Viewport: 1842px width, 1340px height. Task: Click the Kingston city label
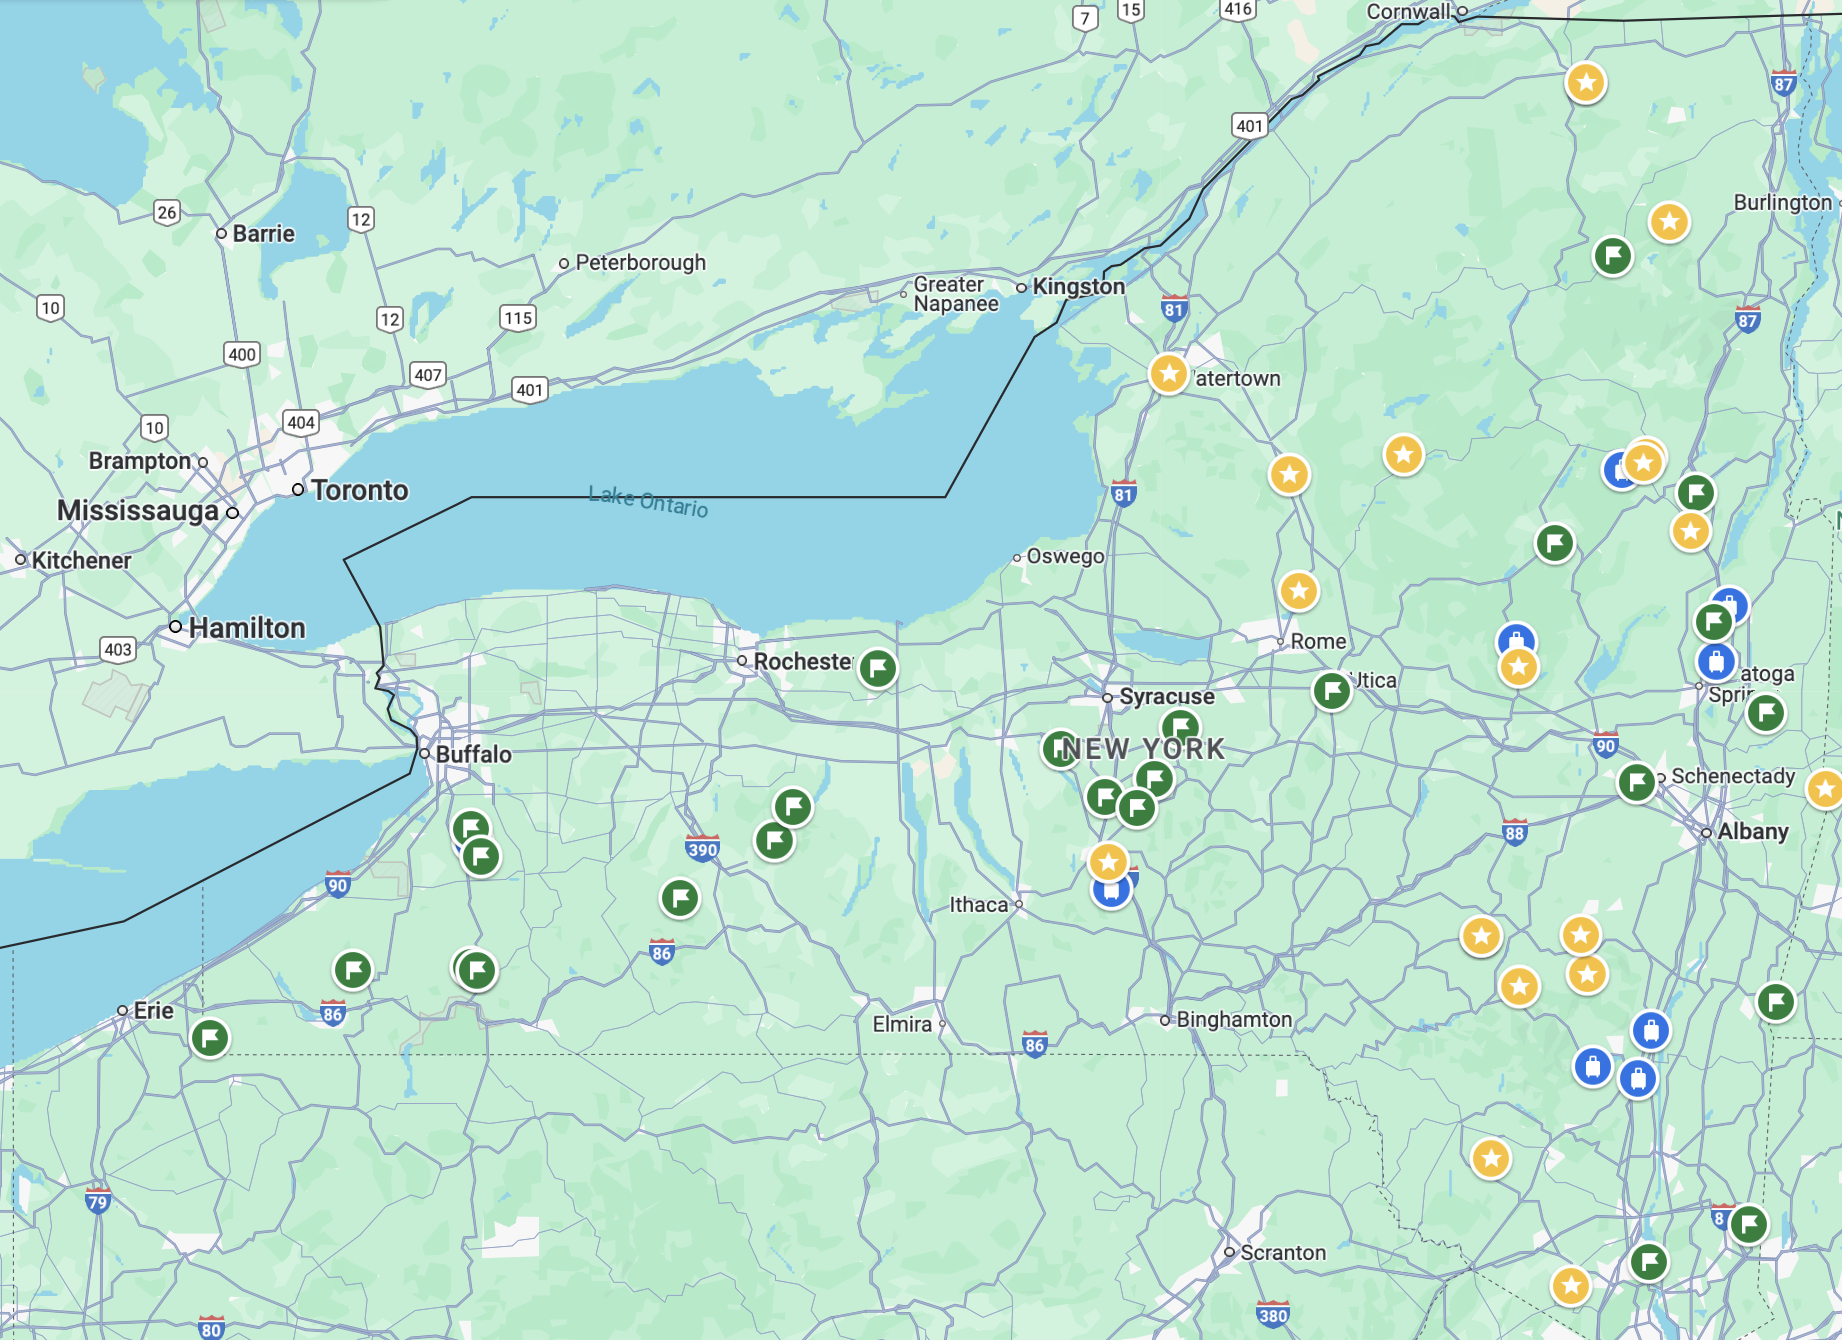(x=1078, y=286)
